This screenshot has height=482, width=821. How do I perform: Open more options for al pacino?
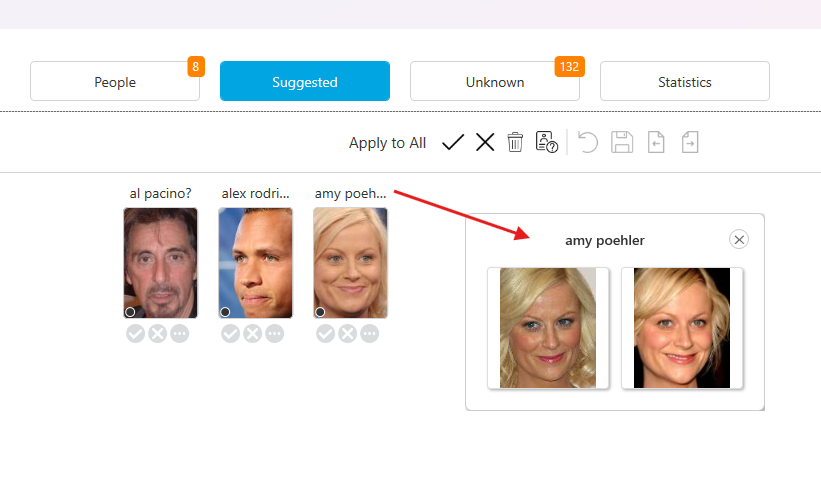(x=180, y=333)
